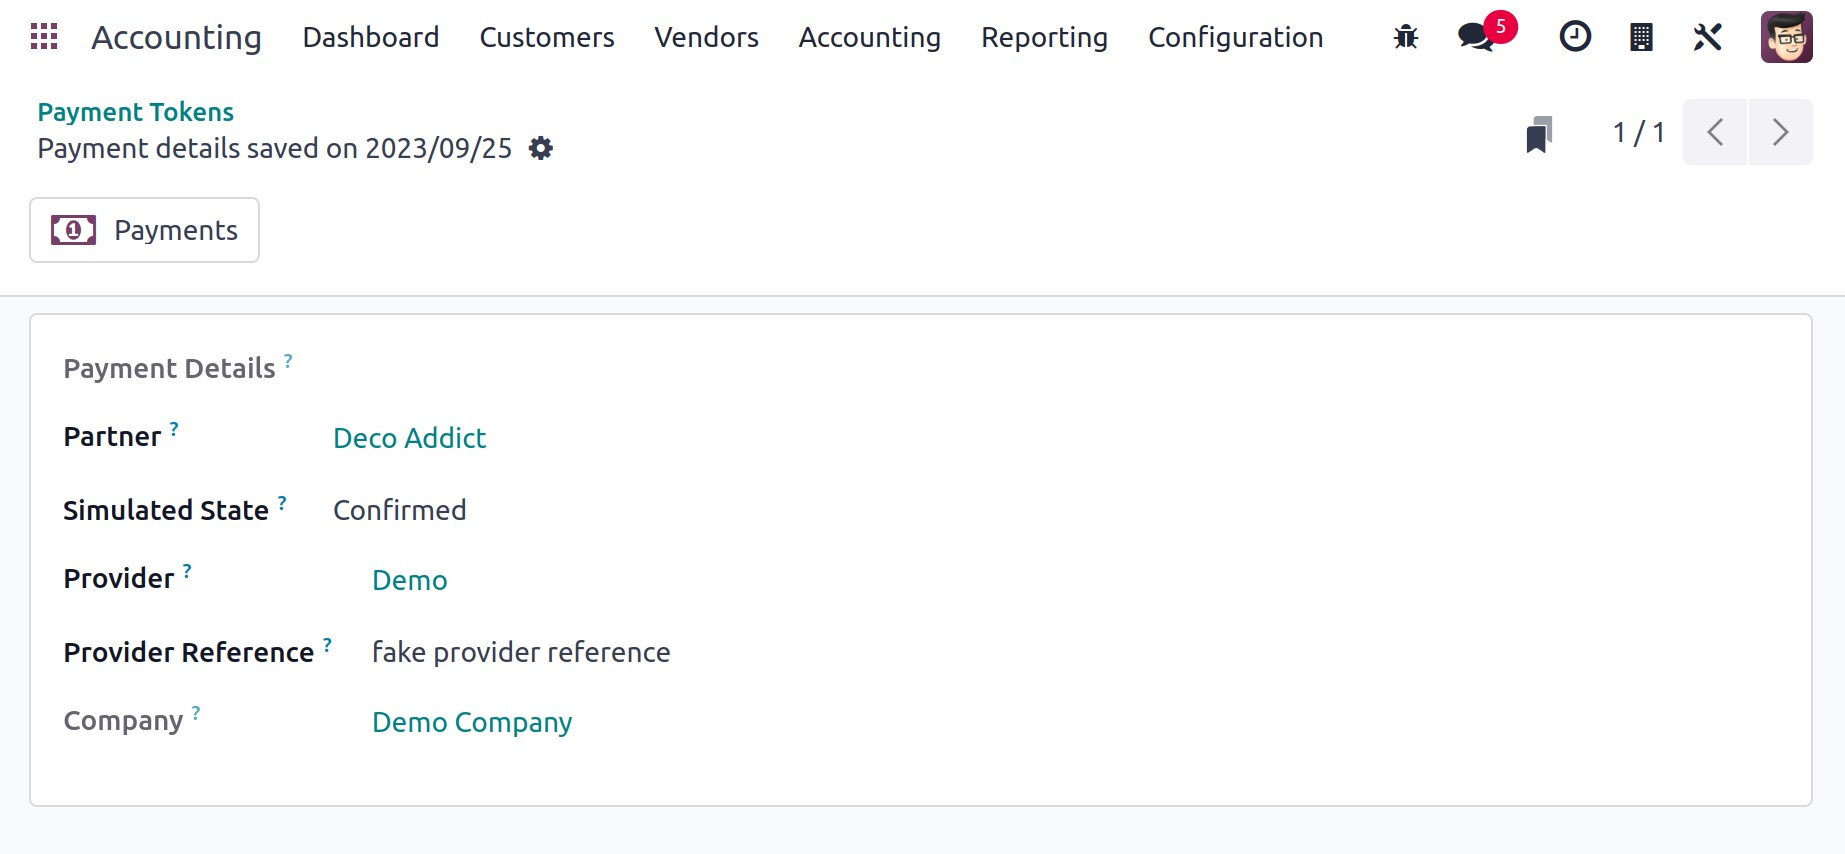Open the wrench and screwdriver tools icon
The height and width of the screenshot is (854, 1845).
pos(1708,37)
